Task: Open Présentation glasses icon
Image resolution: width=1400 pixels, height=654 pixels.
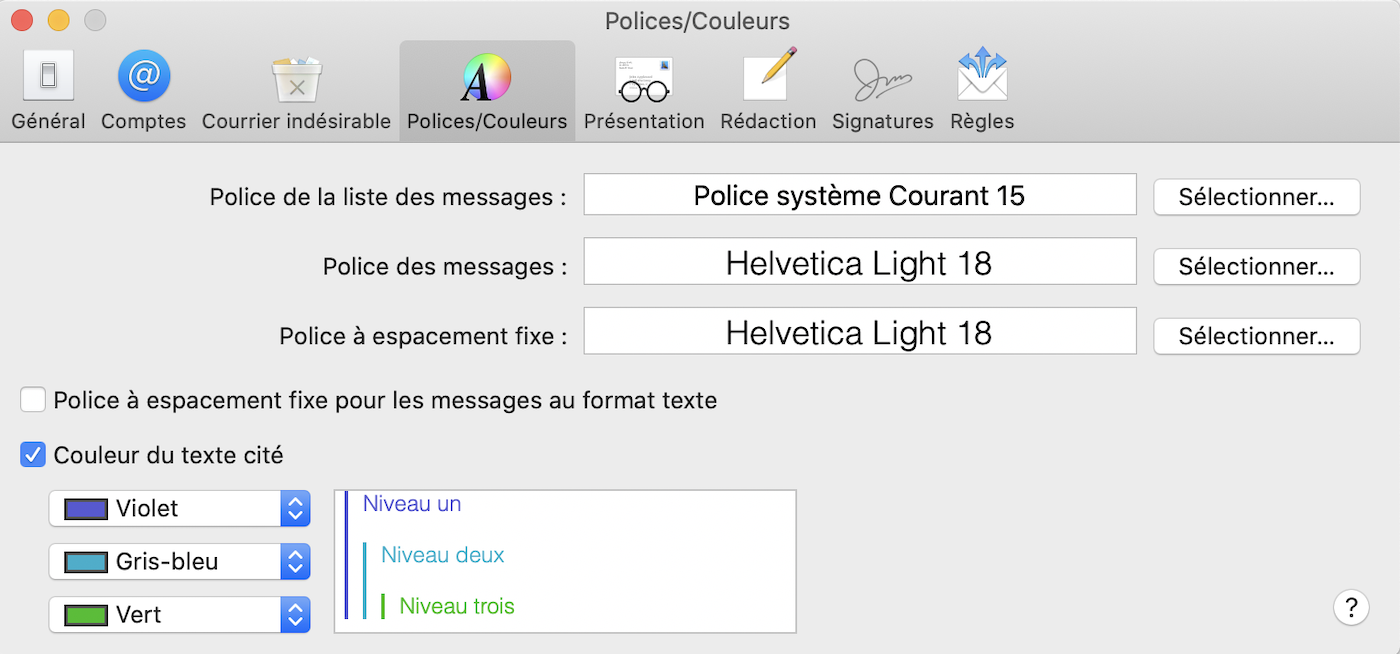Action: click(x=643, y=78)
